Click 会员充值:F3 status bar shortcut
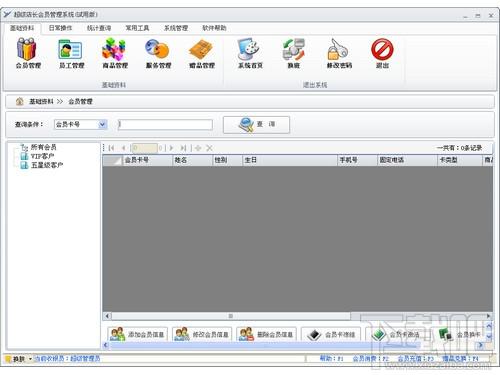 tap(416, 359)
